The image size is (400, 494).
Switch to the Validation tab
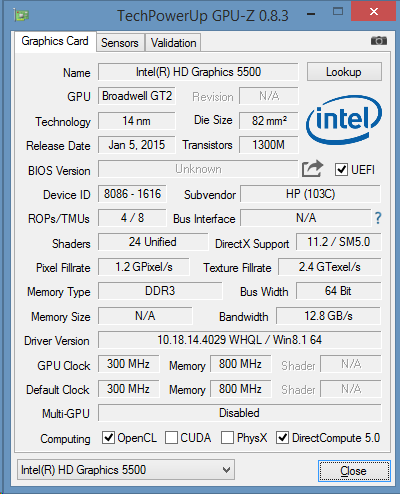point(173,43)
